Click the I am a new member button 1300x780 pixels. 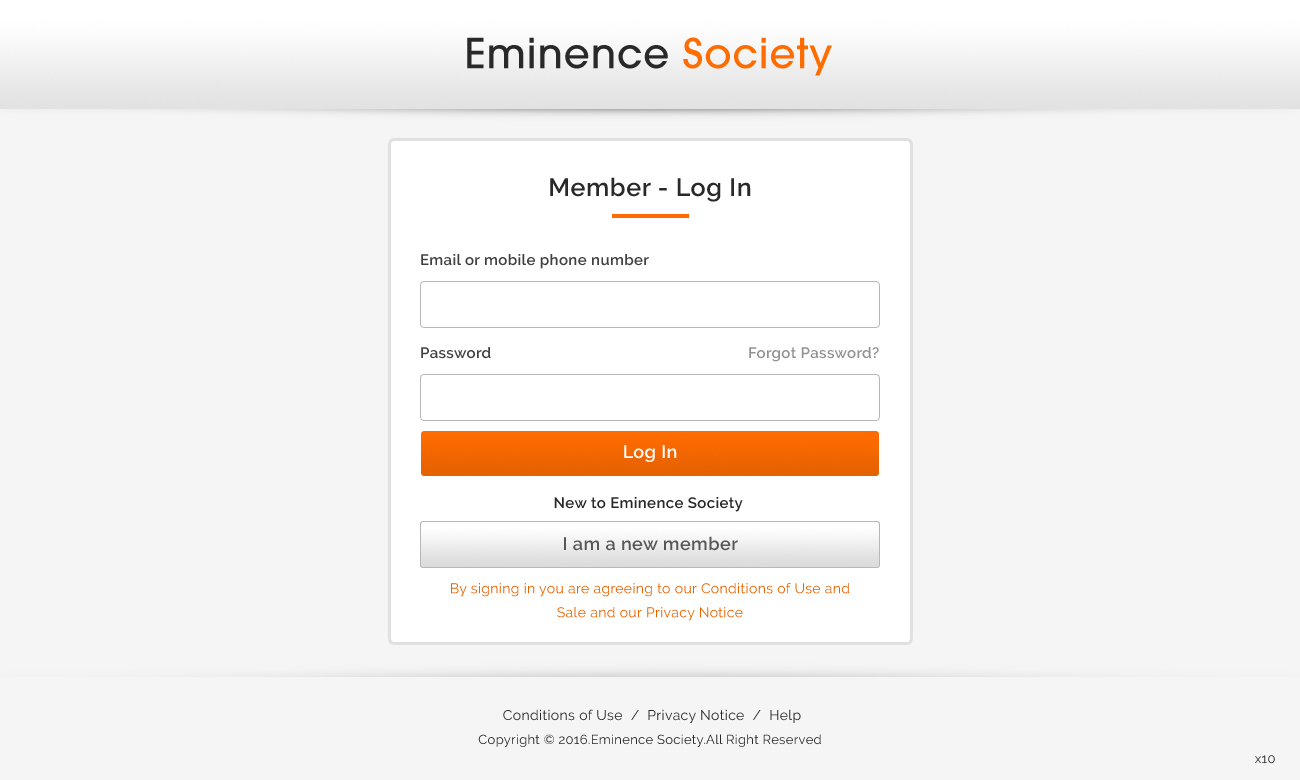click(650, 544)
